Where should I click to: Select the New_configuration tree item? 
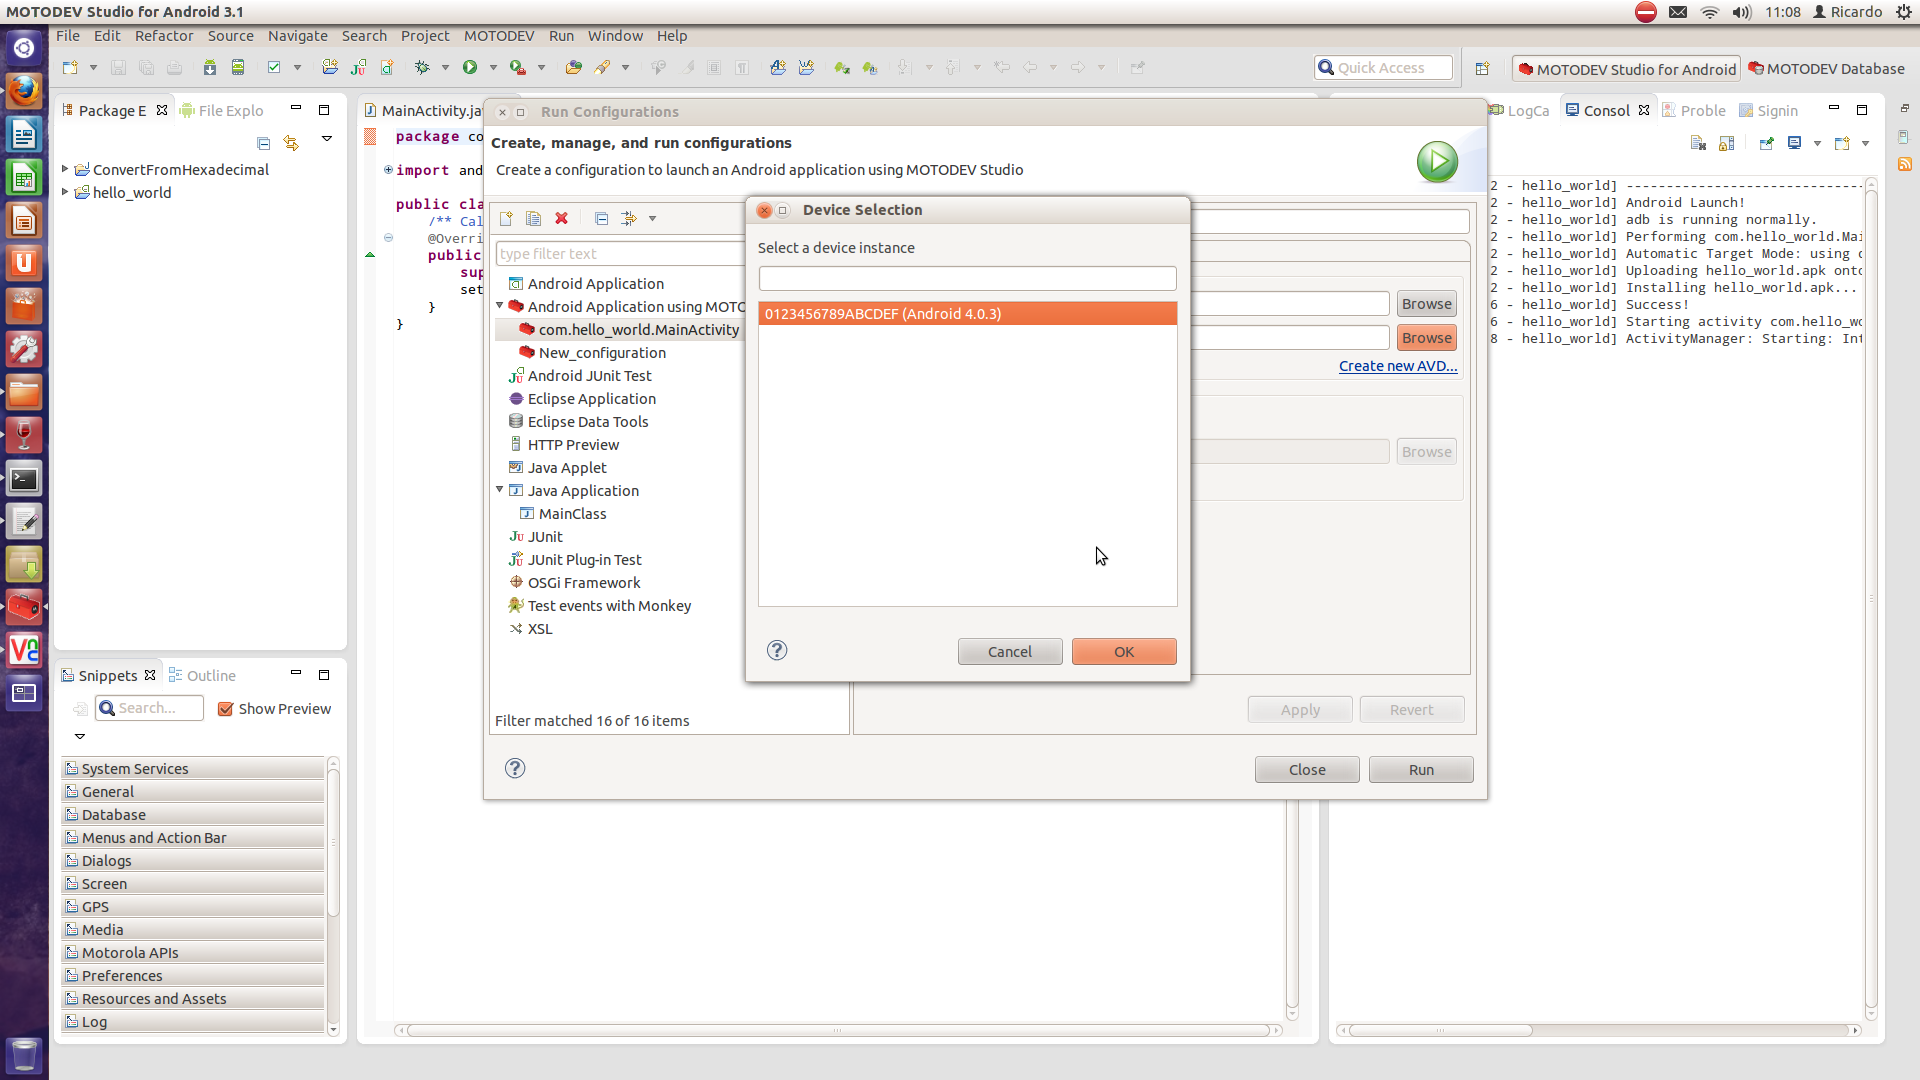click(x=602, y=352)
